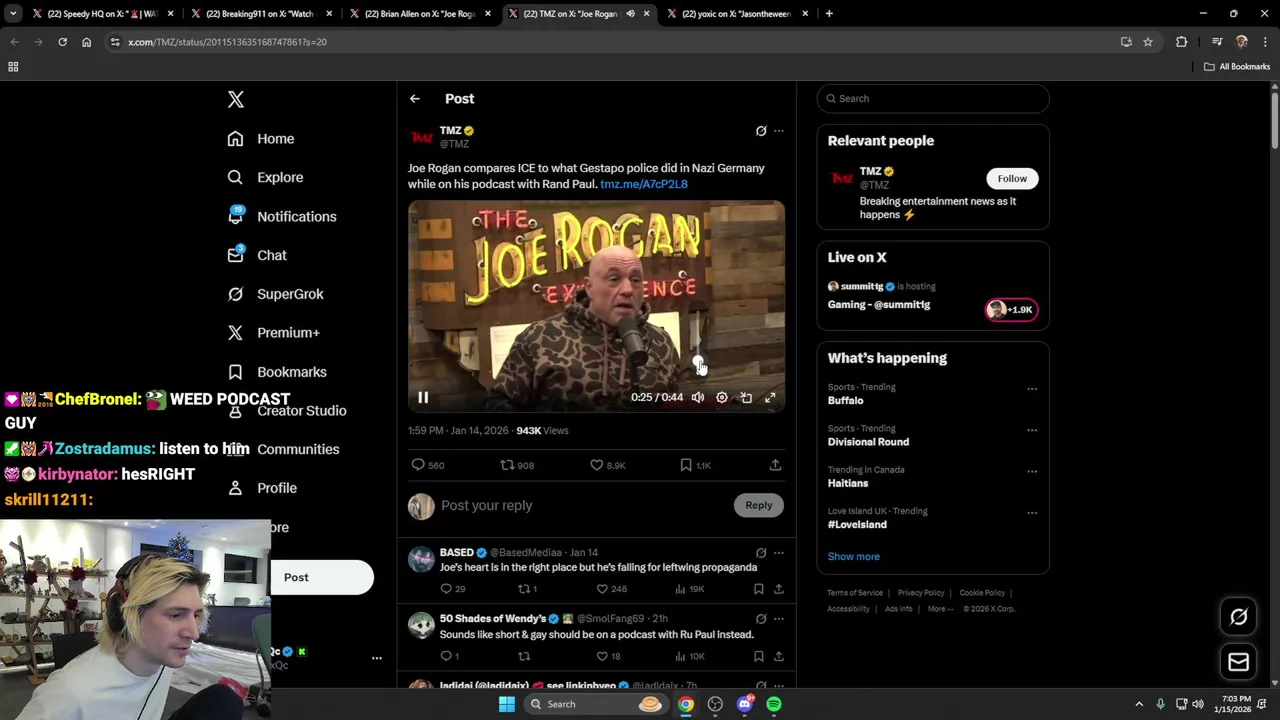Open floating messages envelope button
The image size is (1280, 720).
pyautogui.click(x=1238, y=662)
